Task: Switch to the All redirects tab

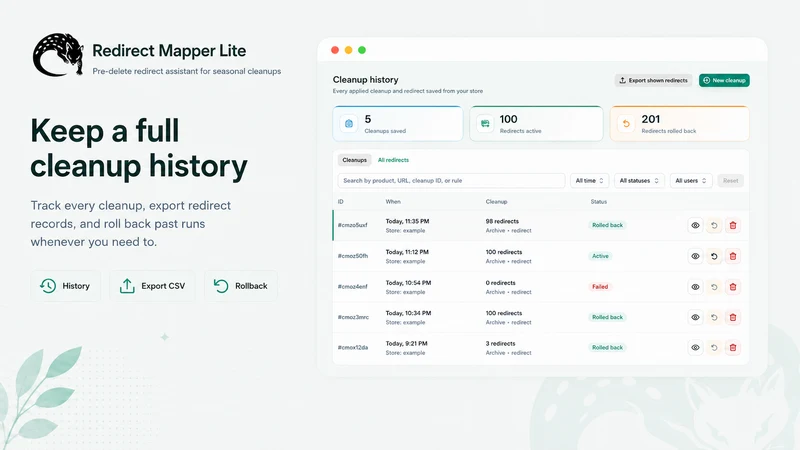Action: [393, 160]
